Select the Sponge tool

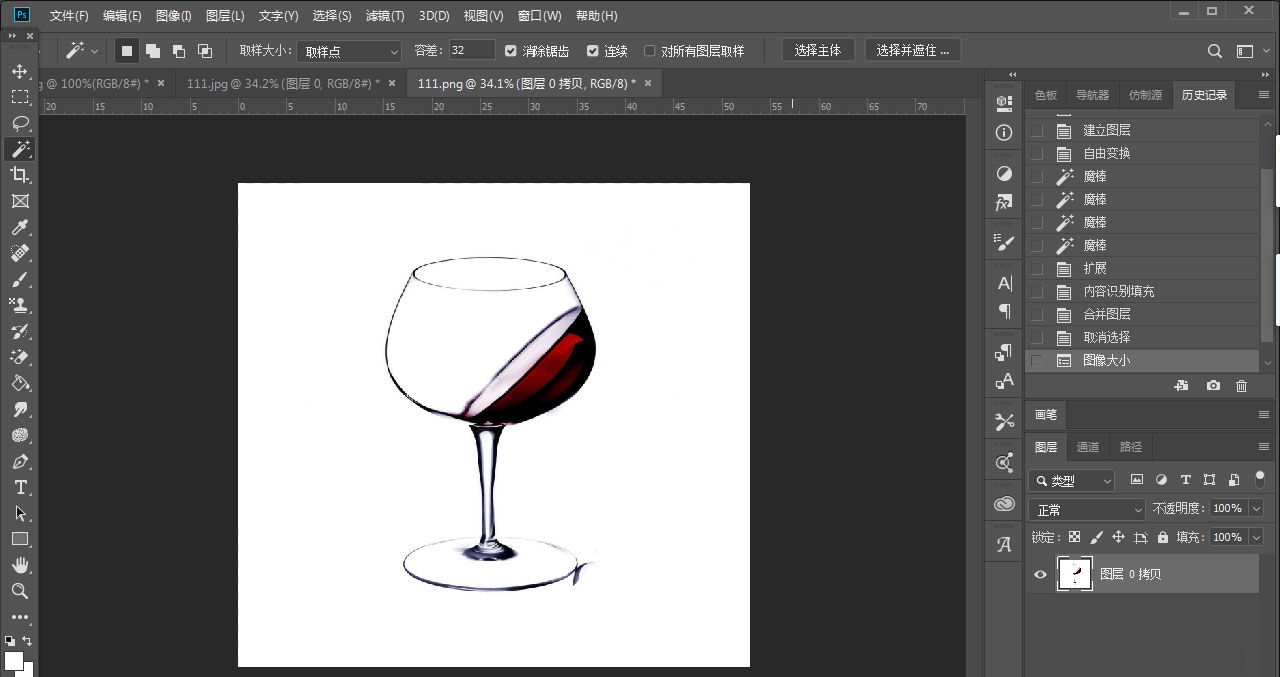[19, 435]
